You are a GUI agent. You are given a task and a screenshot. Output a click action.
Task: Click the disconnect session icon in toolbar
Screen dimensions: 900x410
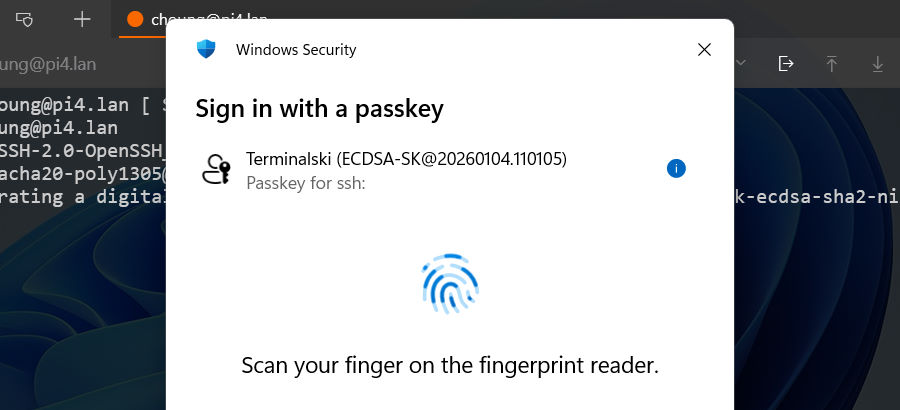click(x=786, y=63)
